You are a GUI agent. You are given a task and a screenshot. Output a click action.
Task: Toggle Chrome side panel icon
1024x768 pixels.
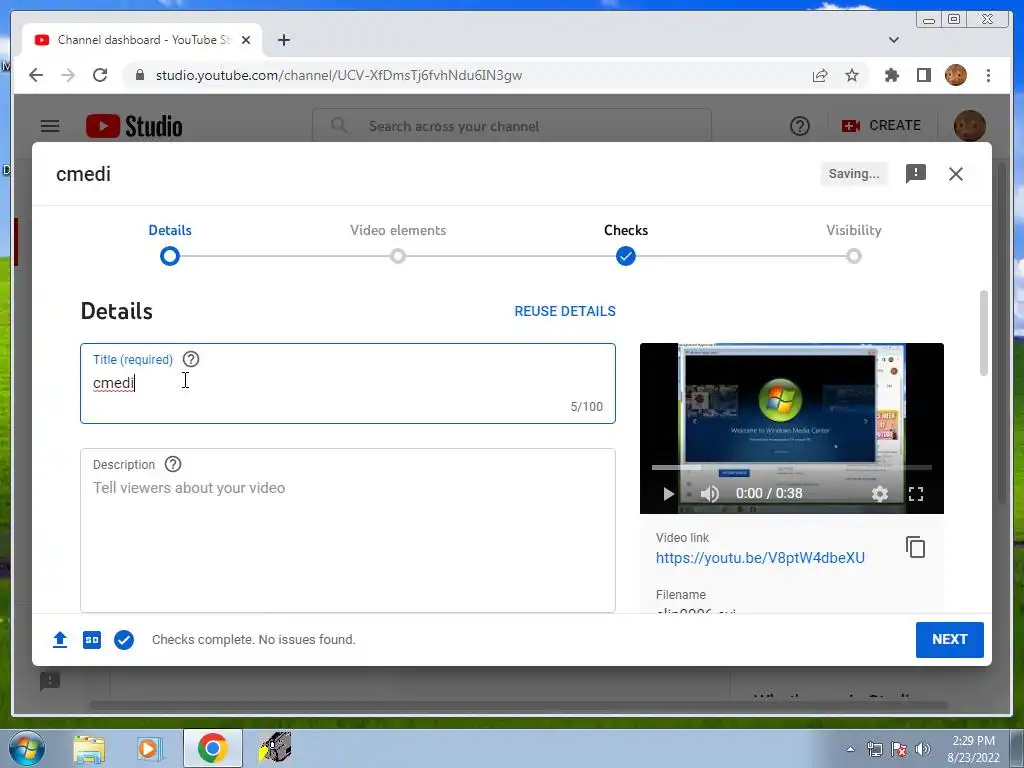coord(923,75)
